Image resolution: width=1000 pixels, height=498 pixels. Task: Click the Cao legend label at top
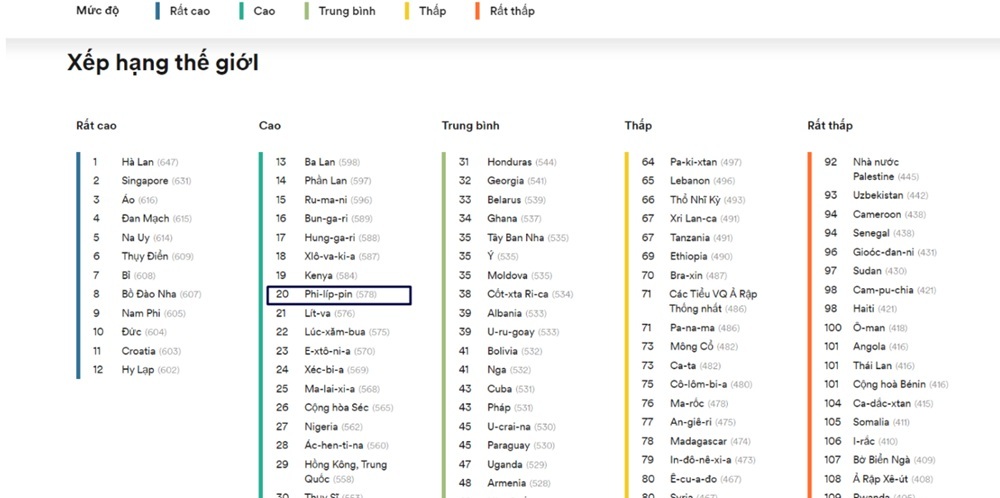point(264,11)
